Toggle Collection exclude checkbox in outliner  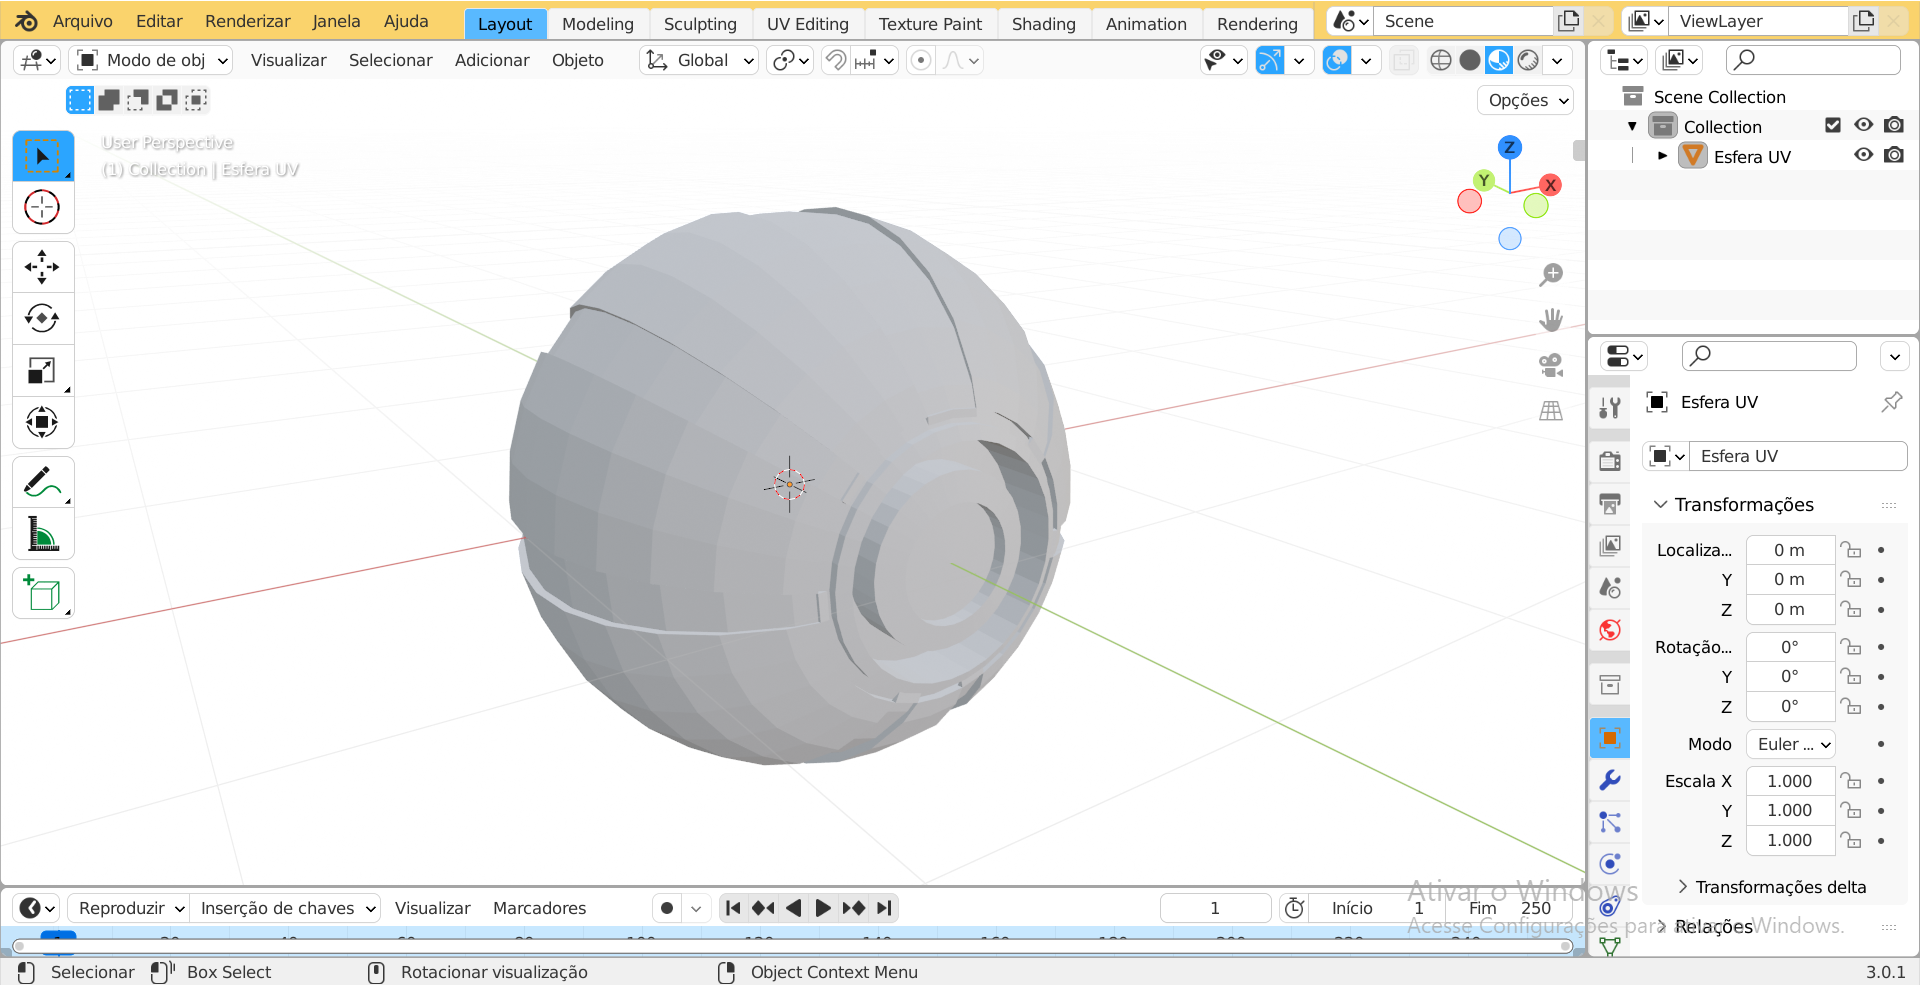(x=1833, y=125)
